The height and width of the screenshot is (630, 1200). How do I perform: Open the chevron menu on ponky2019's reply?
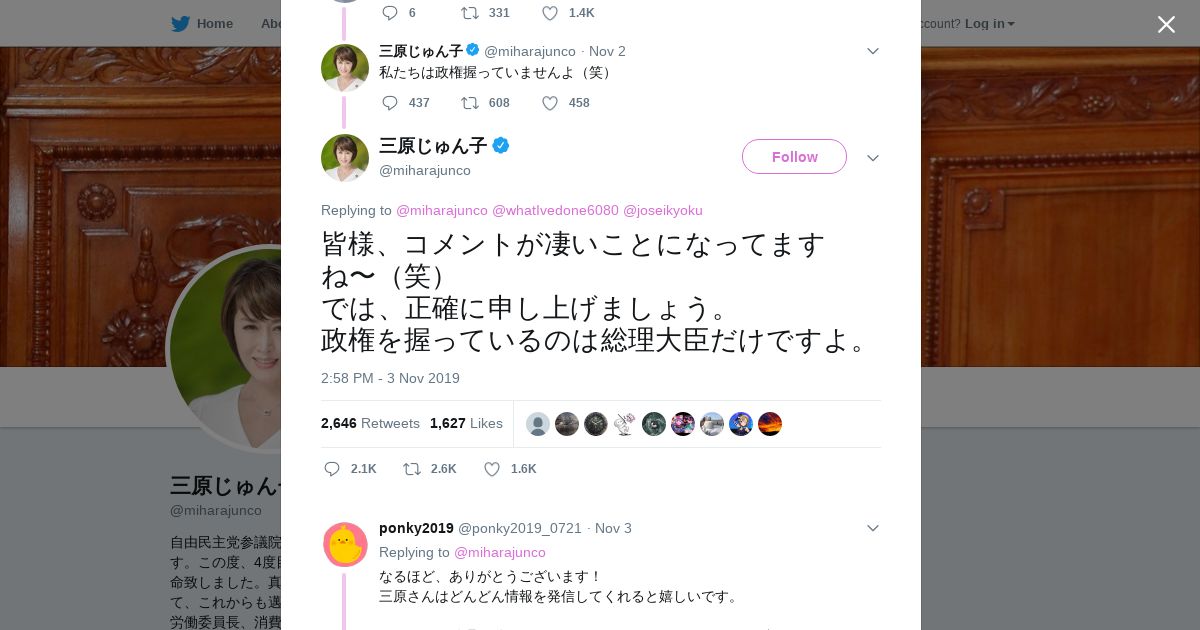coord(873,528)
